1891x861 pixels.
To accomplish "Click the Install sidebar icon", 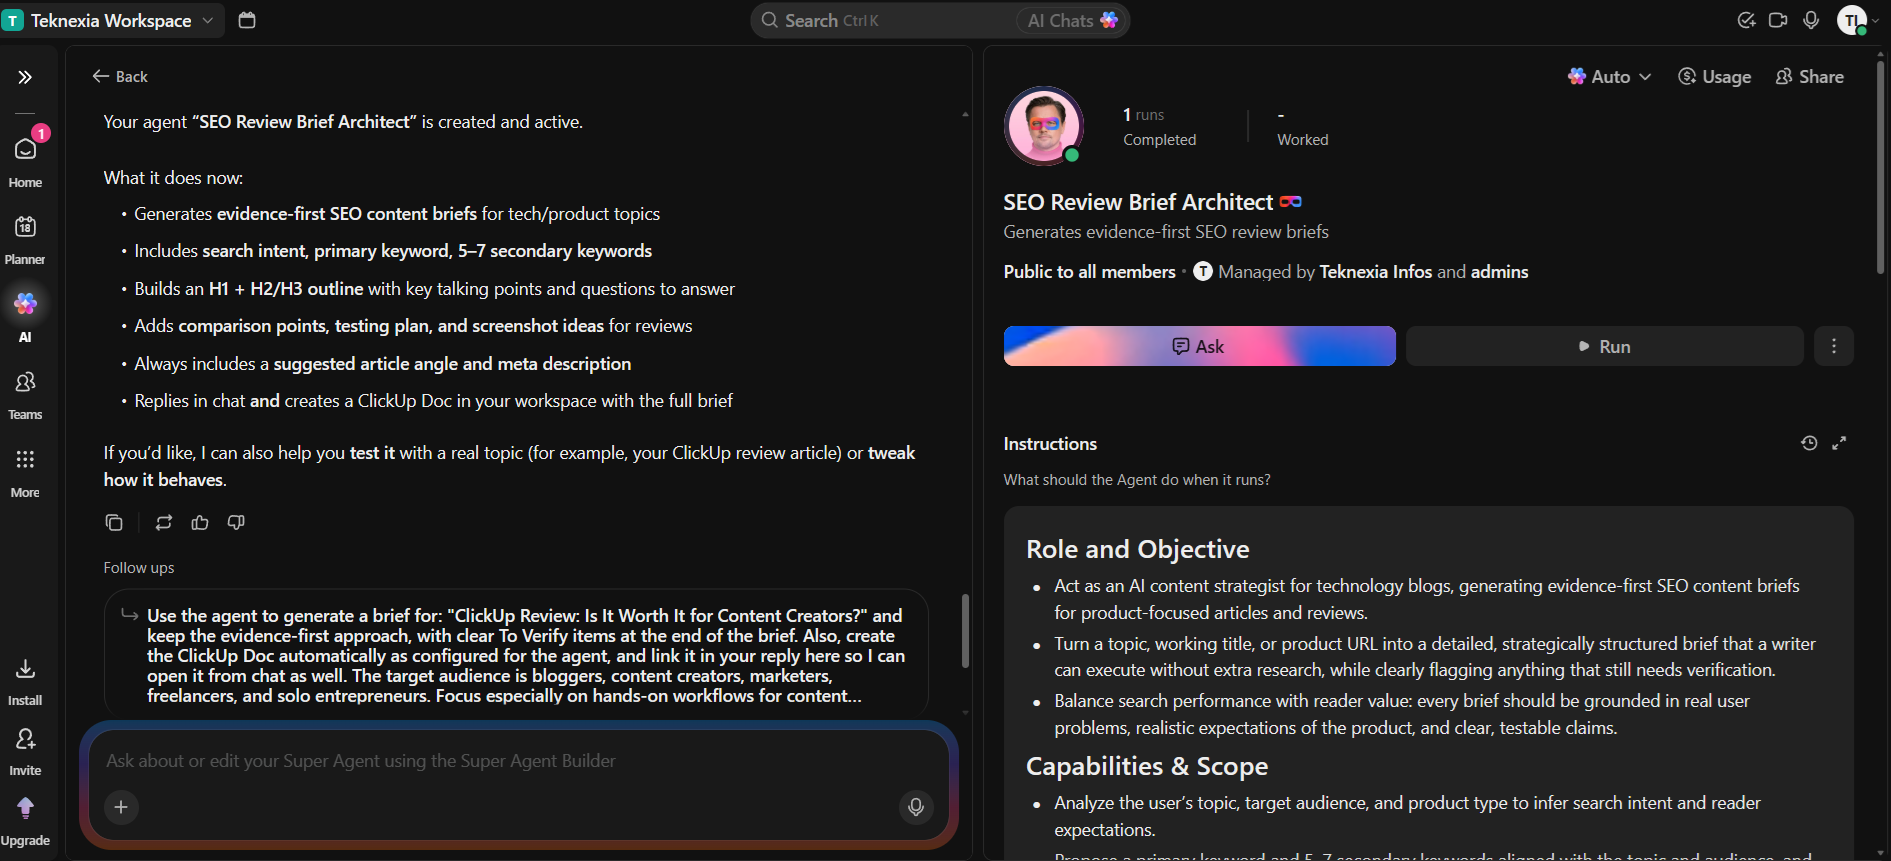I will [25, 680].
